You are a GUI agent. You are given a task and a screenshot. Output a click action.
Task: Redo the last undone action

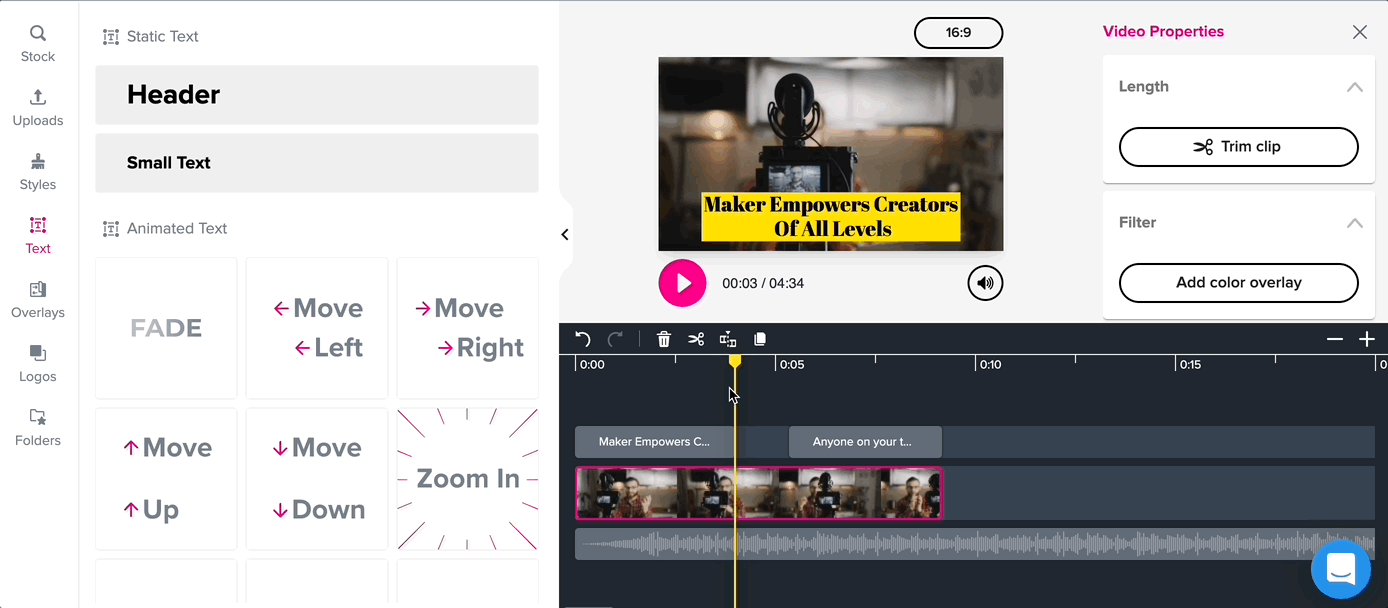click(x=615, y=339)
